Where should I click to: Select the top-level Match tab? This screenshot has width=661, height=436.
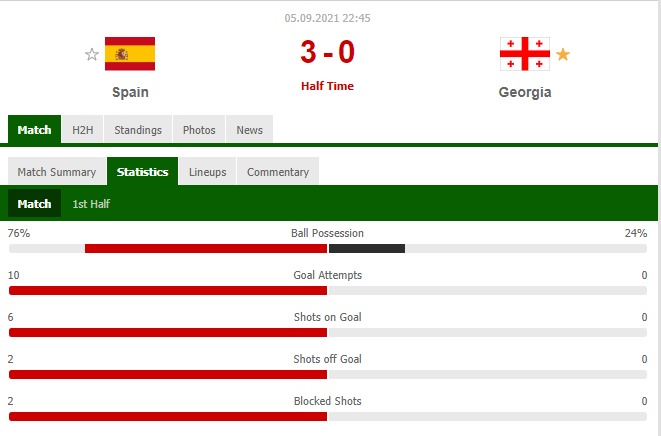point(34,130)
